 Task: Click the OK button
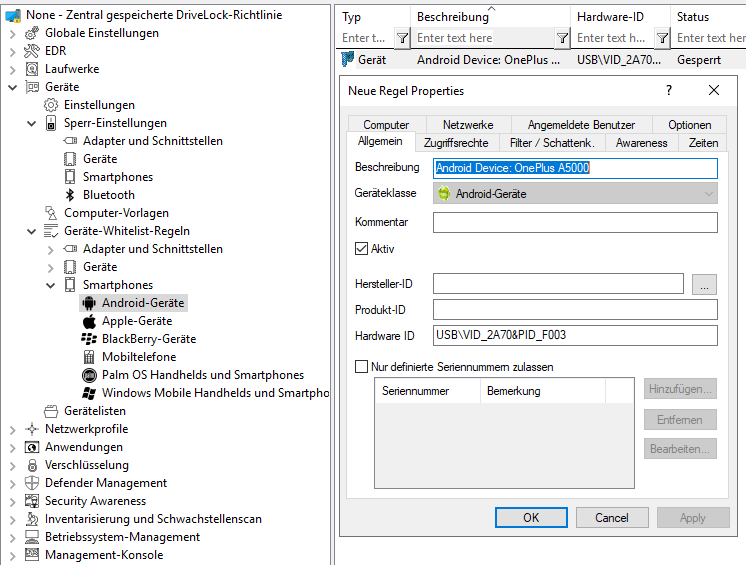pyautogui.click(x=531, y=517)
